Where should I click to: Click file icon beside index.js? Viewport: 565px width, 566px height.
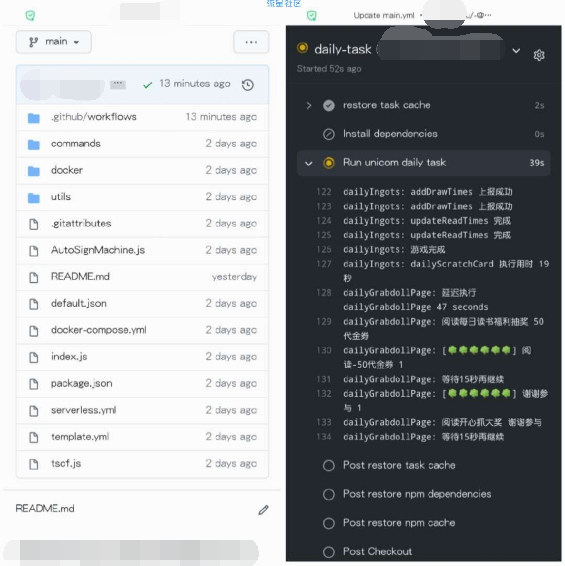[x=34, y=357]
